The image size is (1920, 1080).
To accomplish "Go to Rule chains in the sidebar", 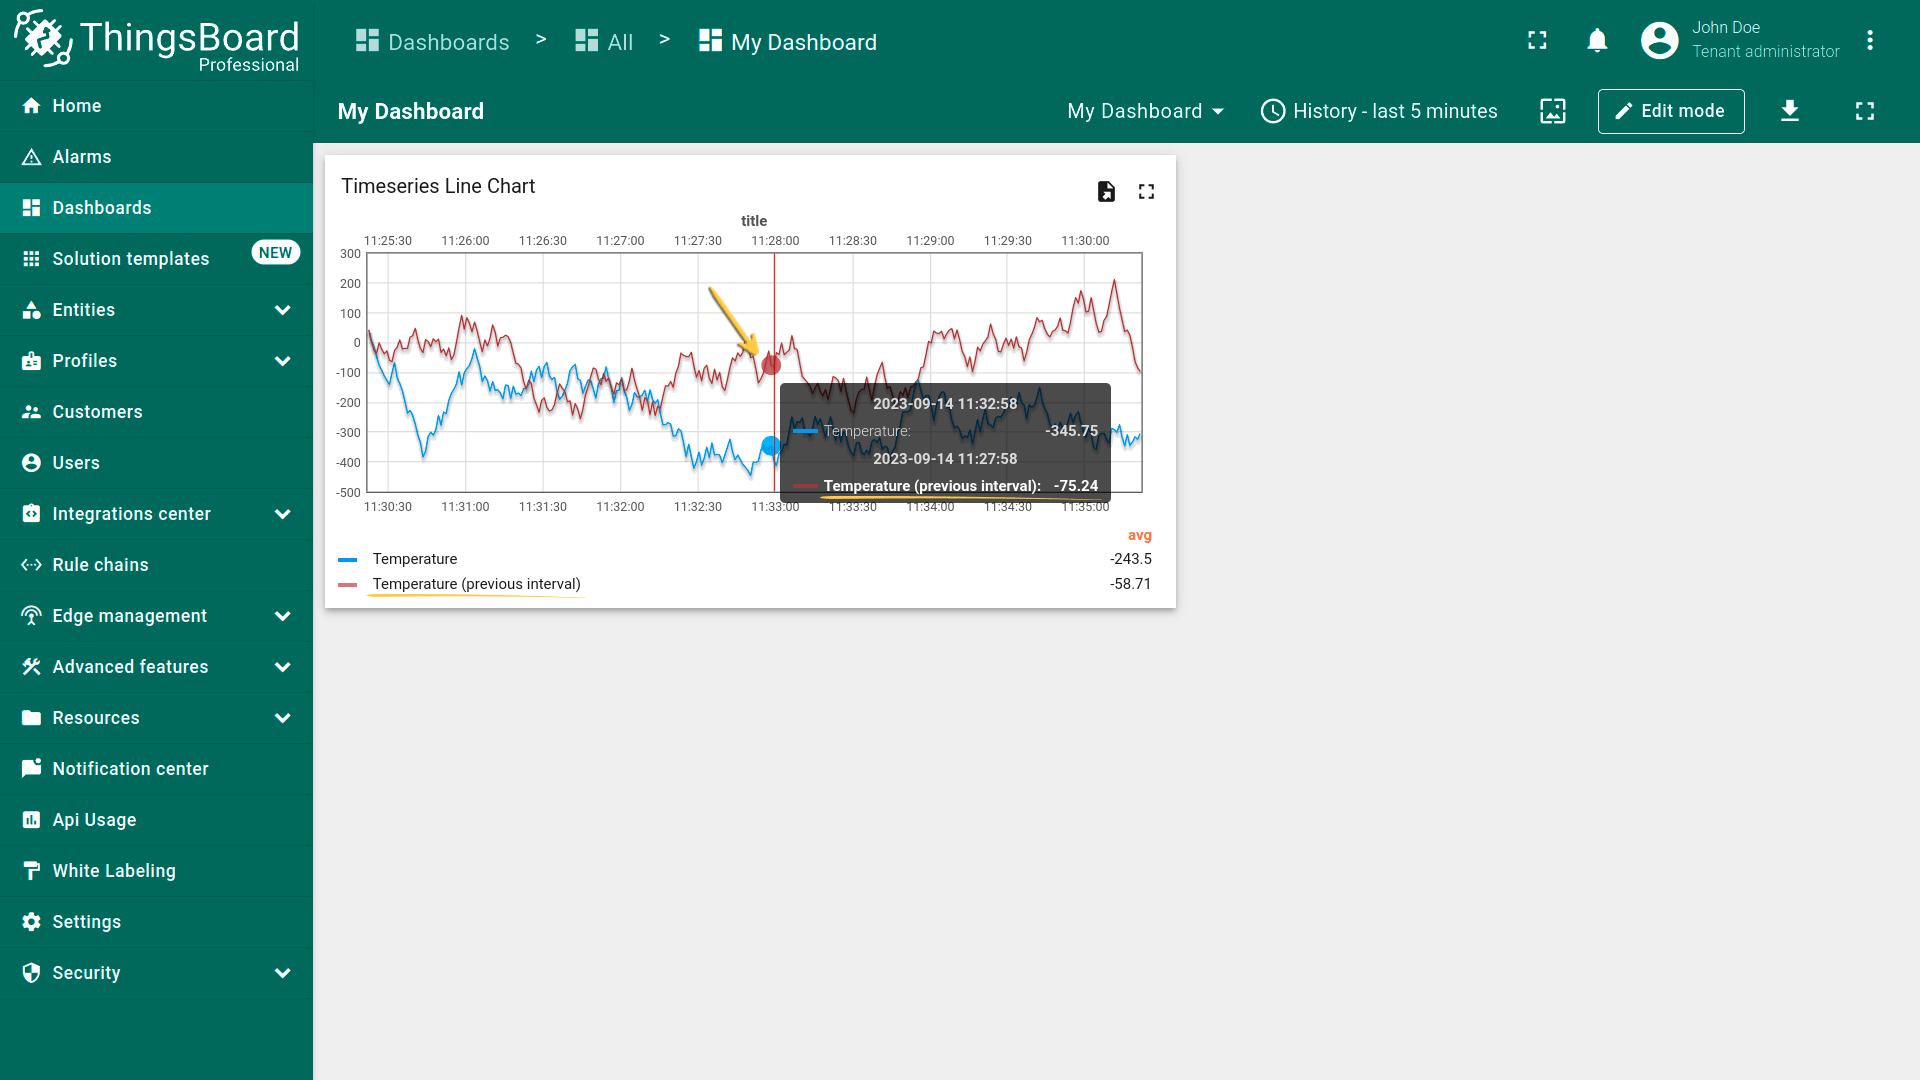I will pos(100,565).
